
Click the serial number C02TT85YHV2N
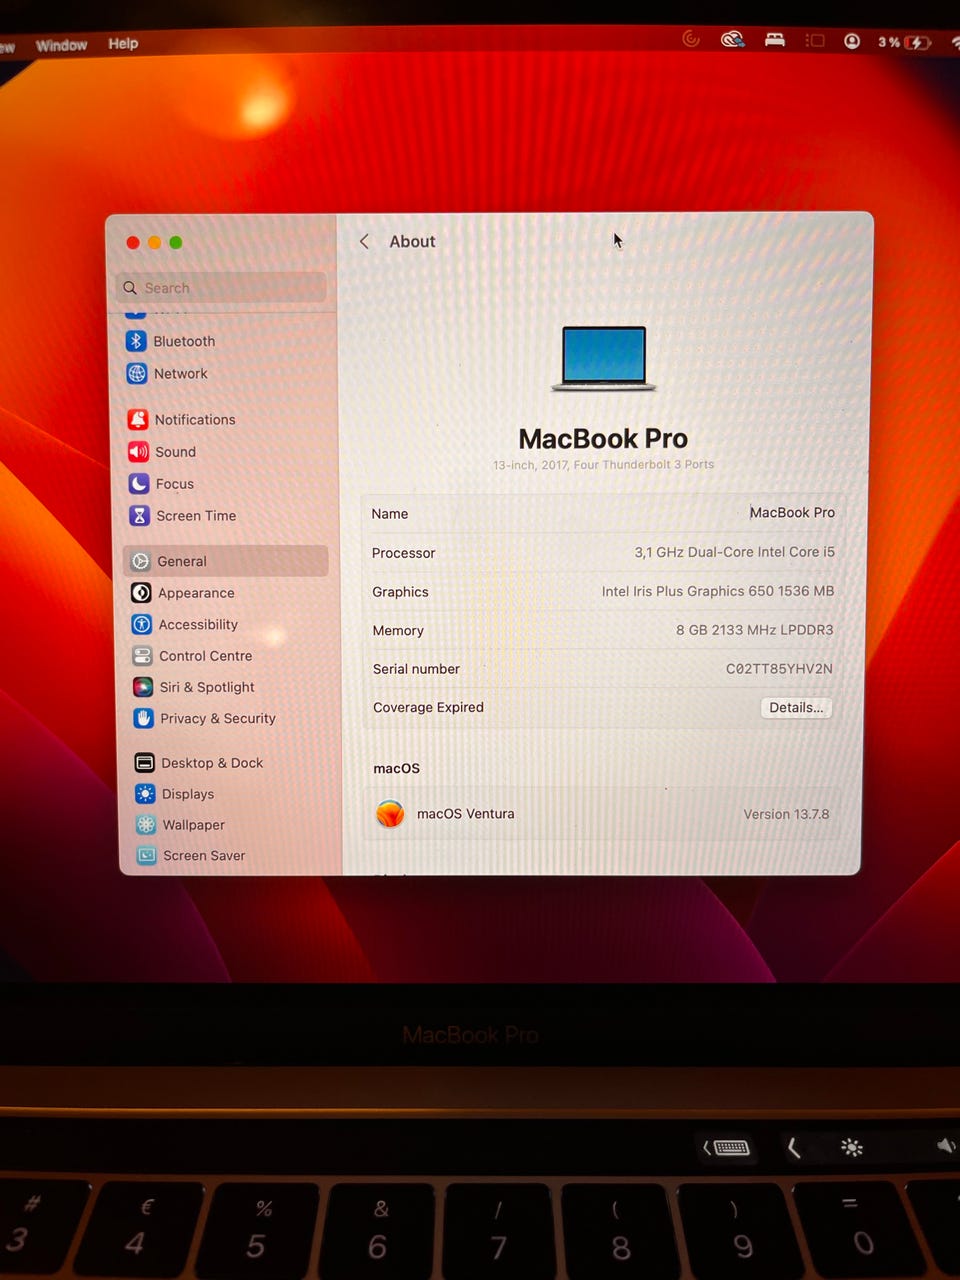779,669
